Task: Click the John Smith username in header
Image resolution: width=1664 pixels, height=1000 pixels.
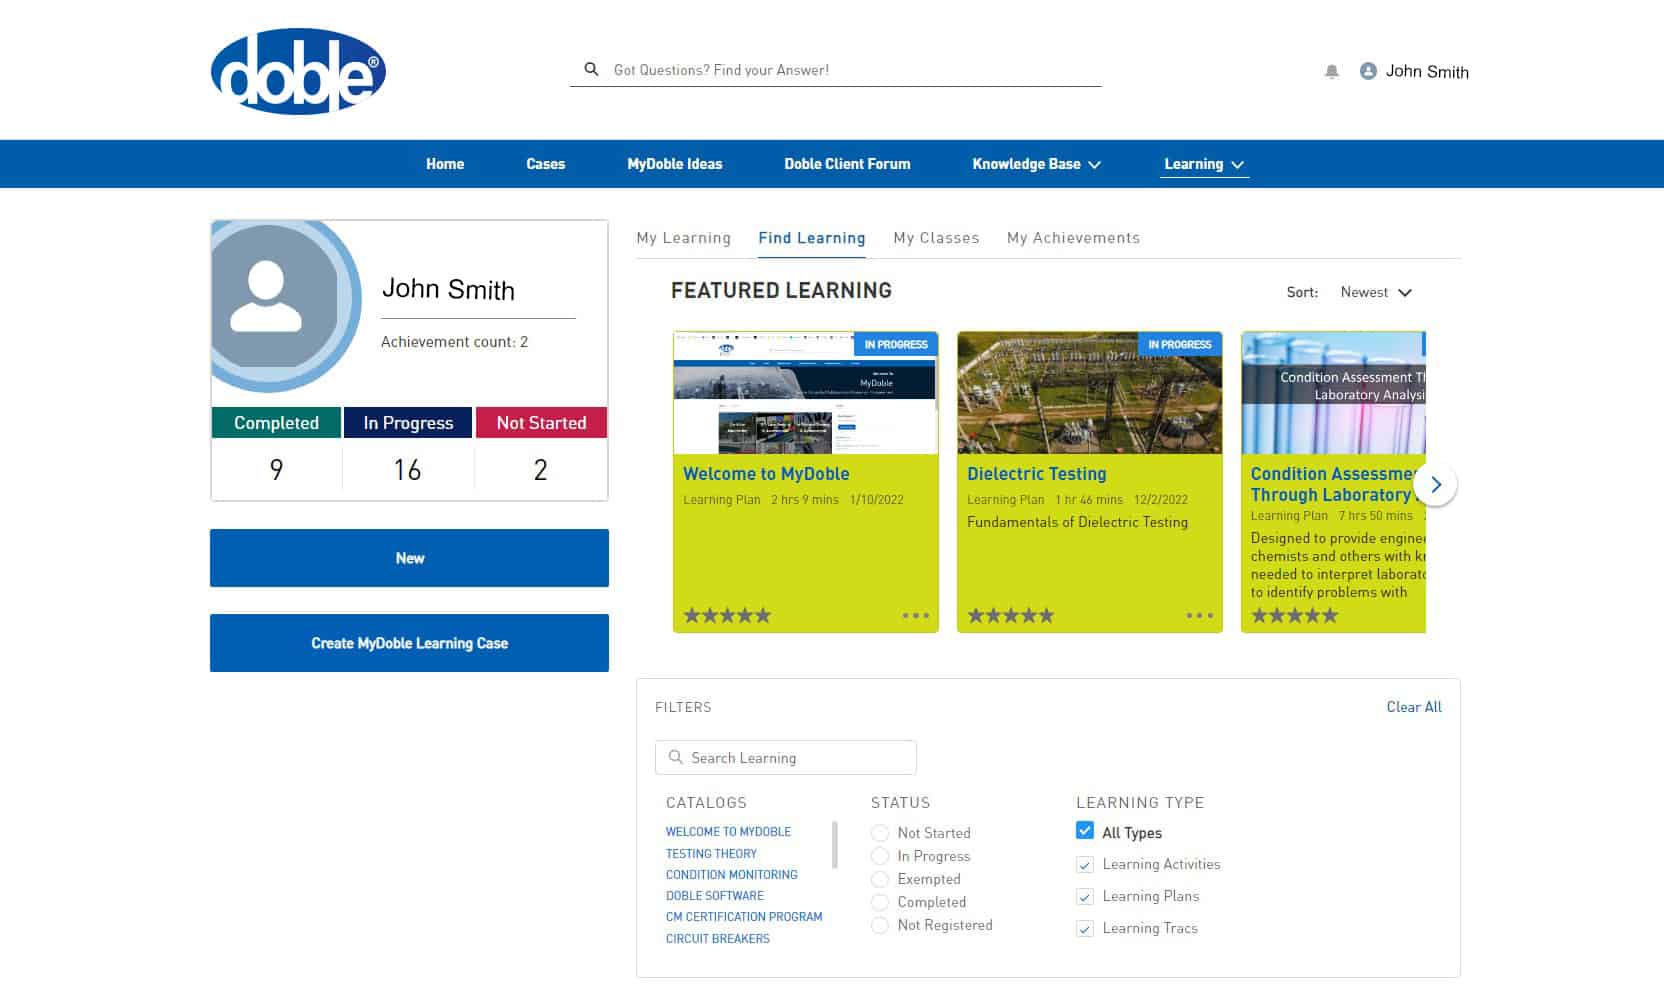Action: tap(1427, 72)
